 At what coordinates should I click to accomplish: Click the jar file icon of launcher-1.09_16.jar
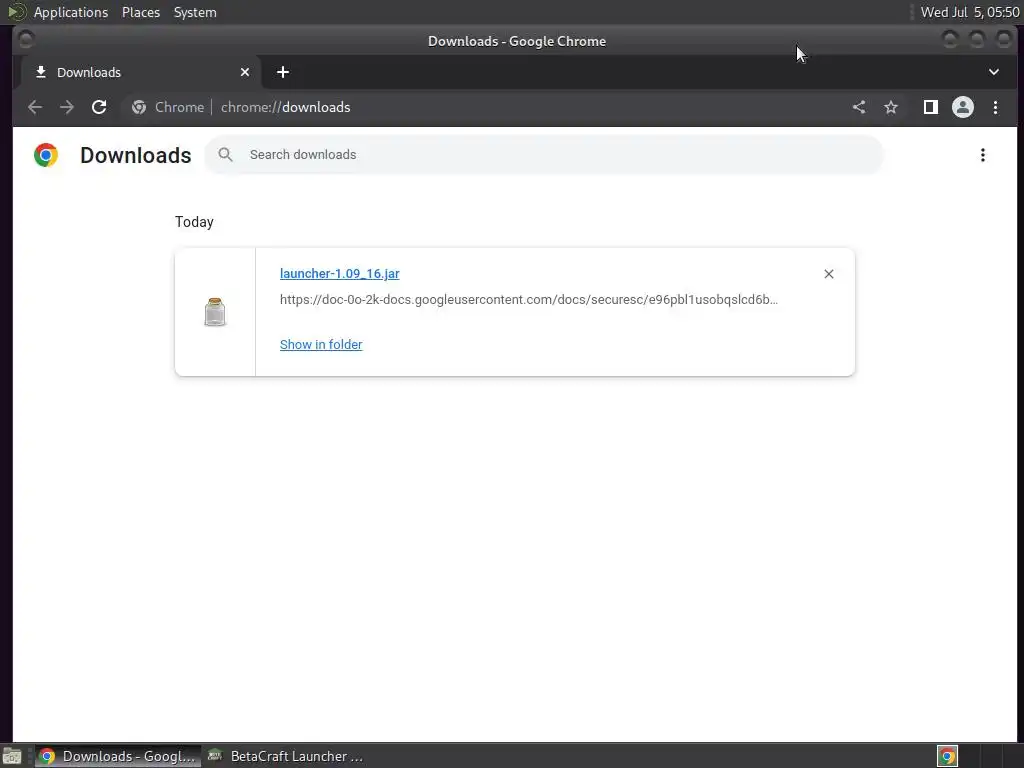[x=215, y=312]
